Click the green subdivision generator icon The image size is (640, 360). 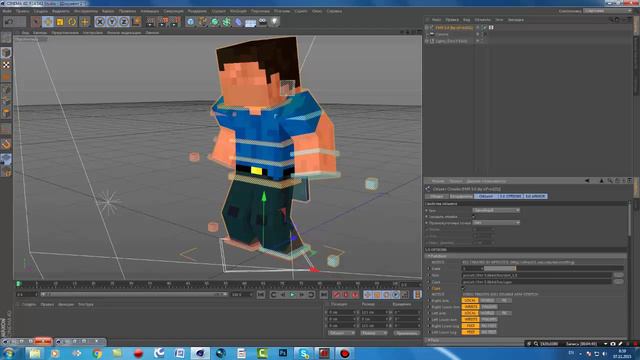click(x=215, y=22)
